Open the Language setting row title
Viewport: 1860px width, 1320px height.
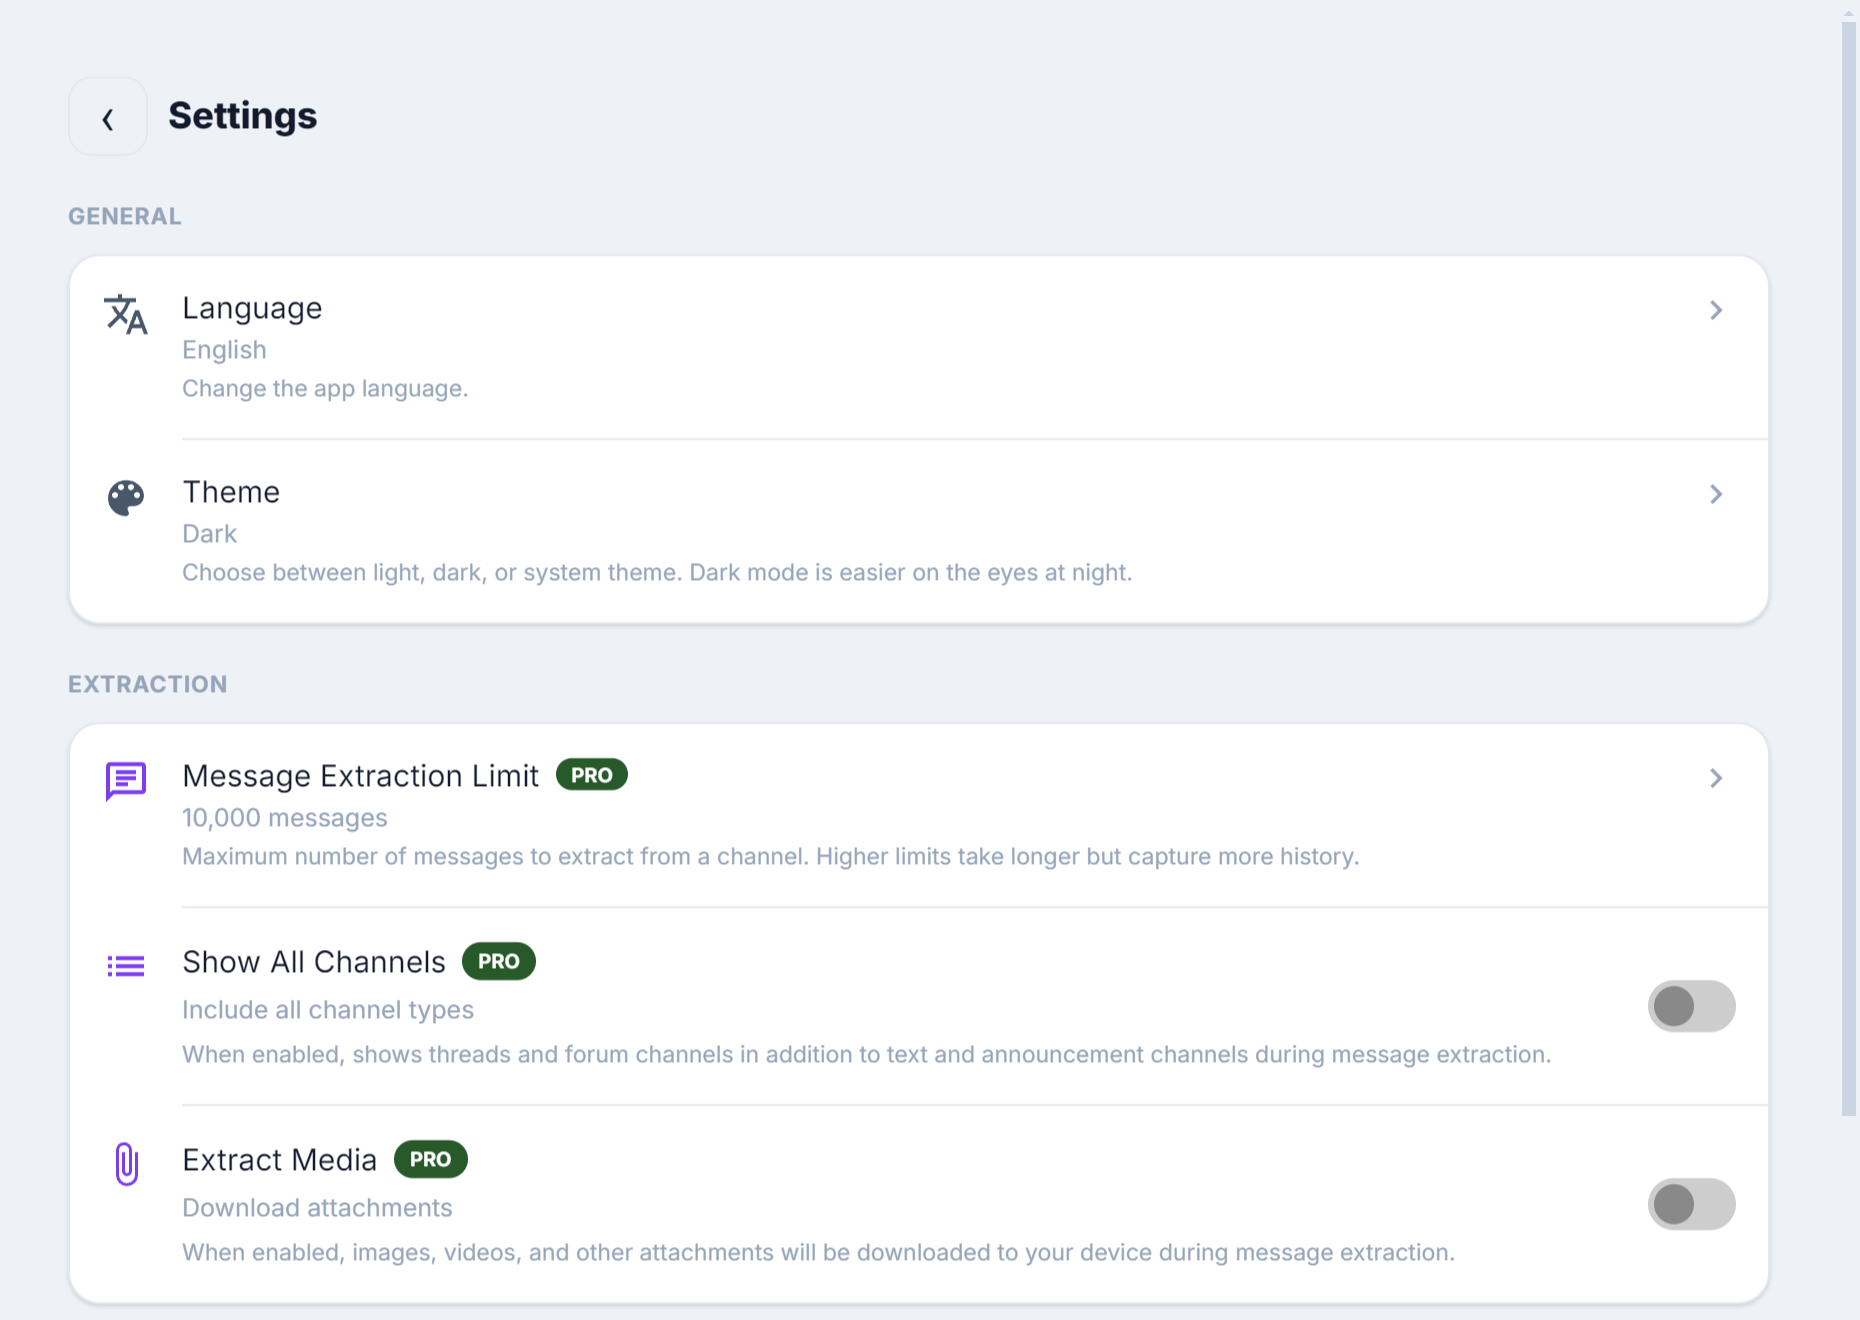(x=252, y=309)
